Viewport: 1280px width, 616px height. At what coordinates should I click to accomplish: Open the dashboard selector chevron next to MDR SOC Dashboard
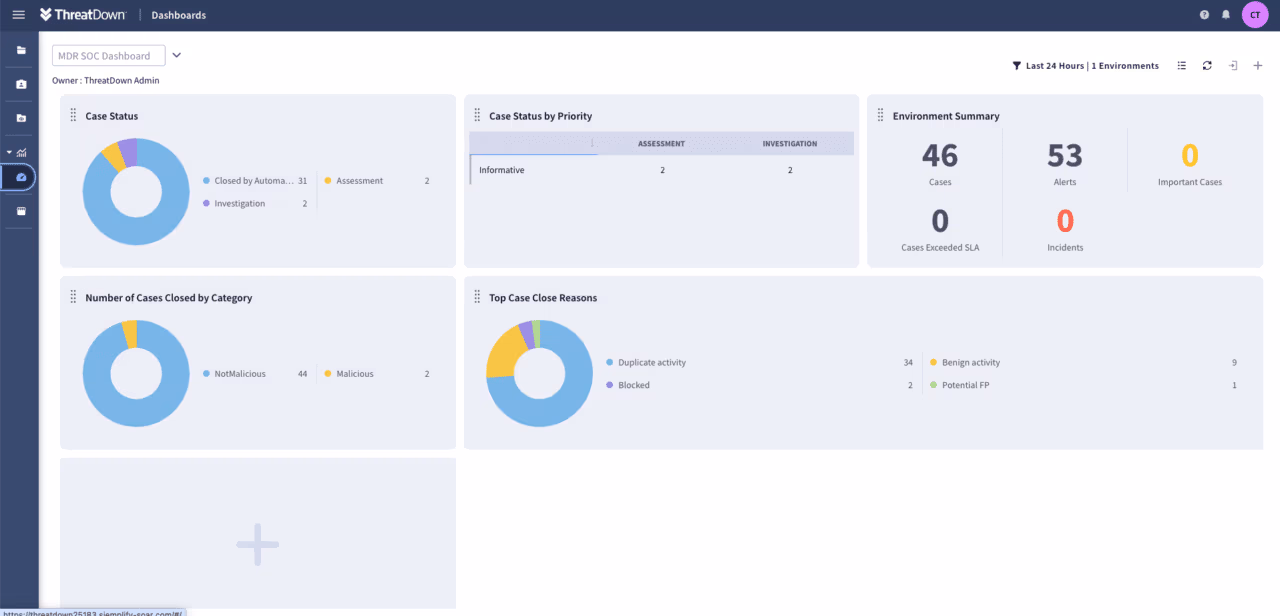pyautogui.click(x=177, y=55)
